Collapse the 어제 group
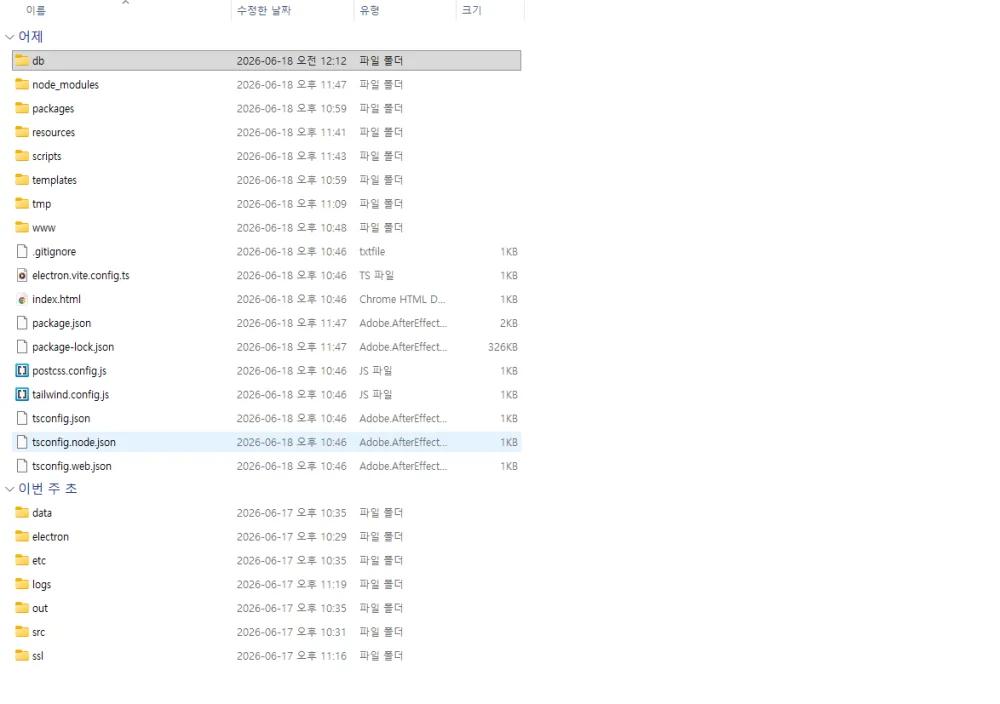 (10, 37)
